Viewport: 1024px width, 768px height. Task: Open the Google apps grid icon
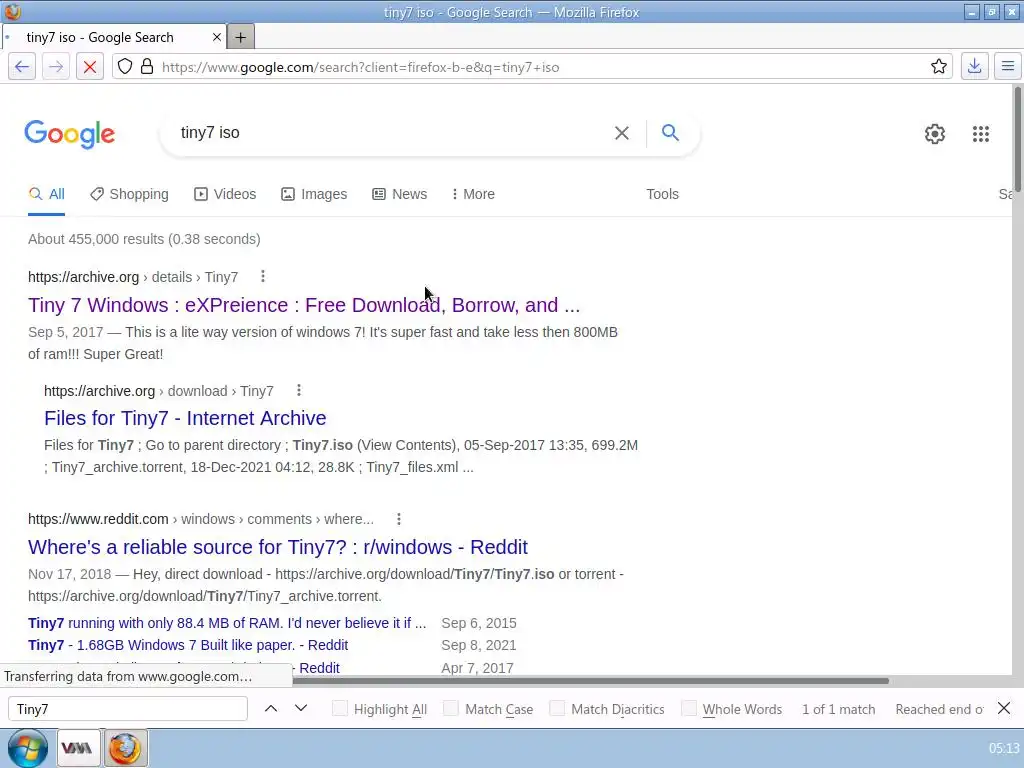[980, 134]
